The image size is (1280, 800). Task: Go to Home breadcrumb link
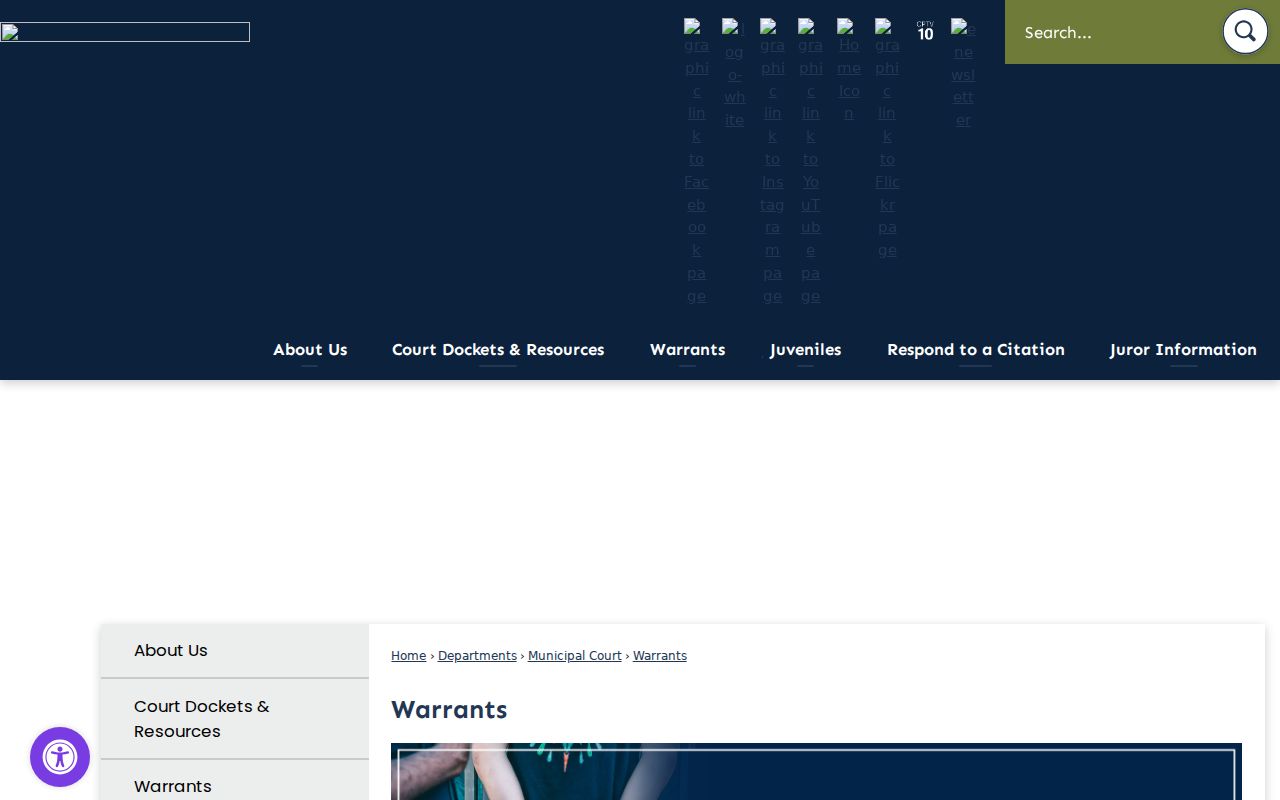point(408,656)
